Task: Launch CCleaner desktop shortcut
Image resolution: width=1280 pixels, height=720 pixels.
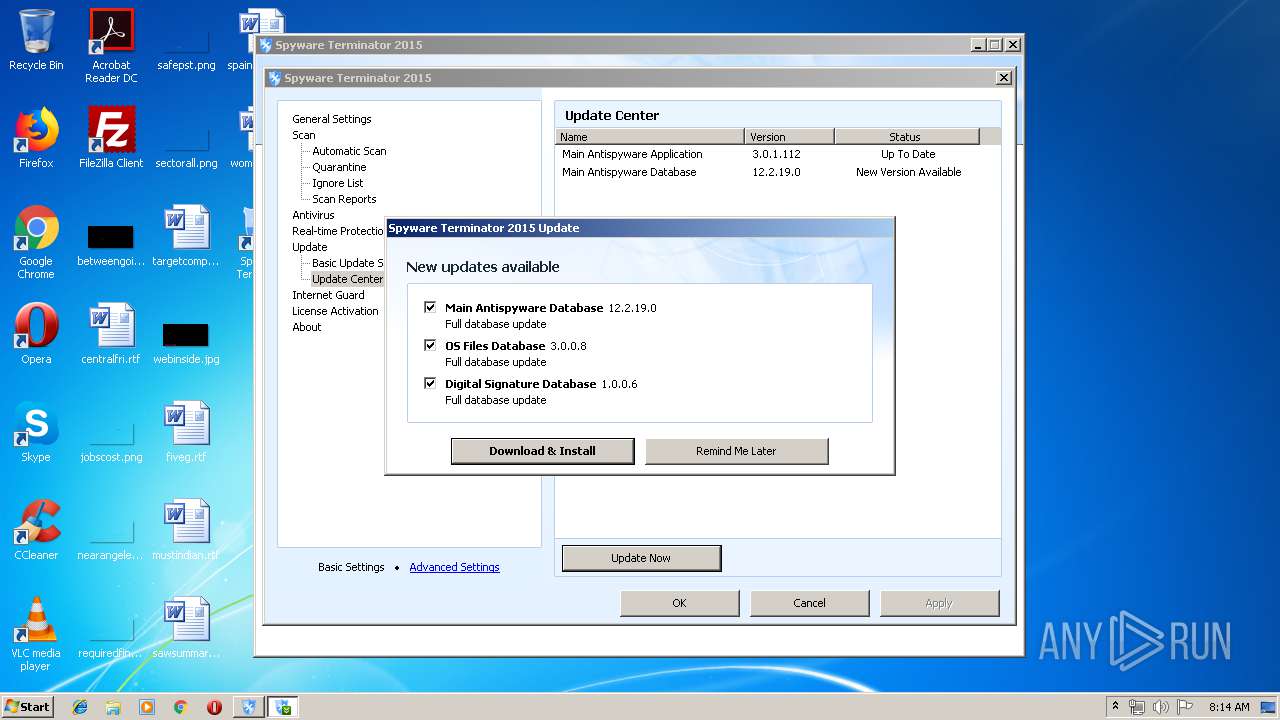Action: point(36,530)
